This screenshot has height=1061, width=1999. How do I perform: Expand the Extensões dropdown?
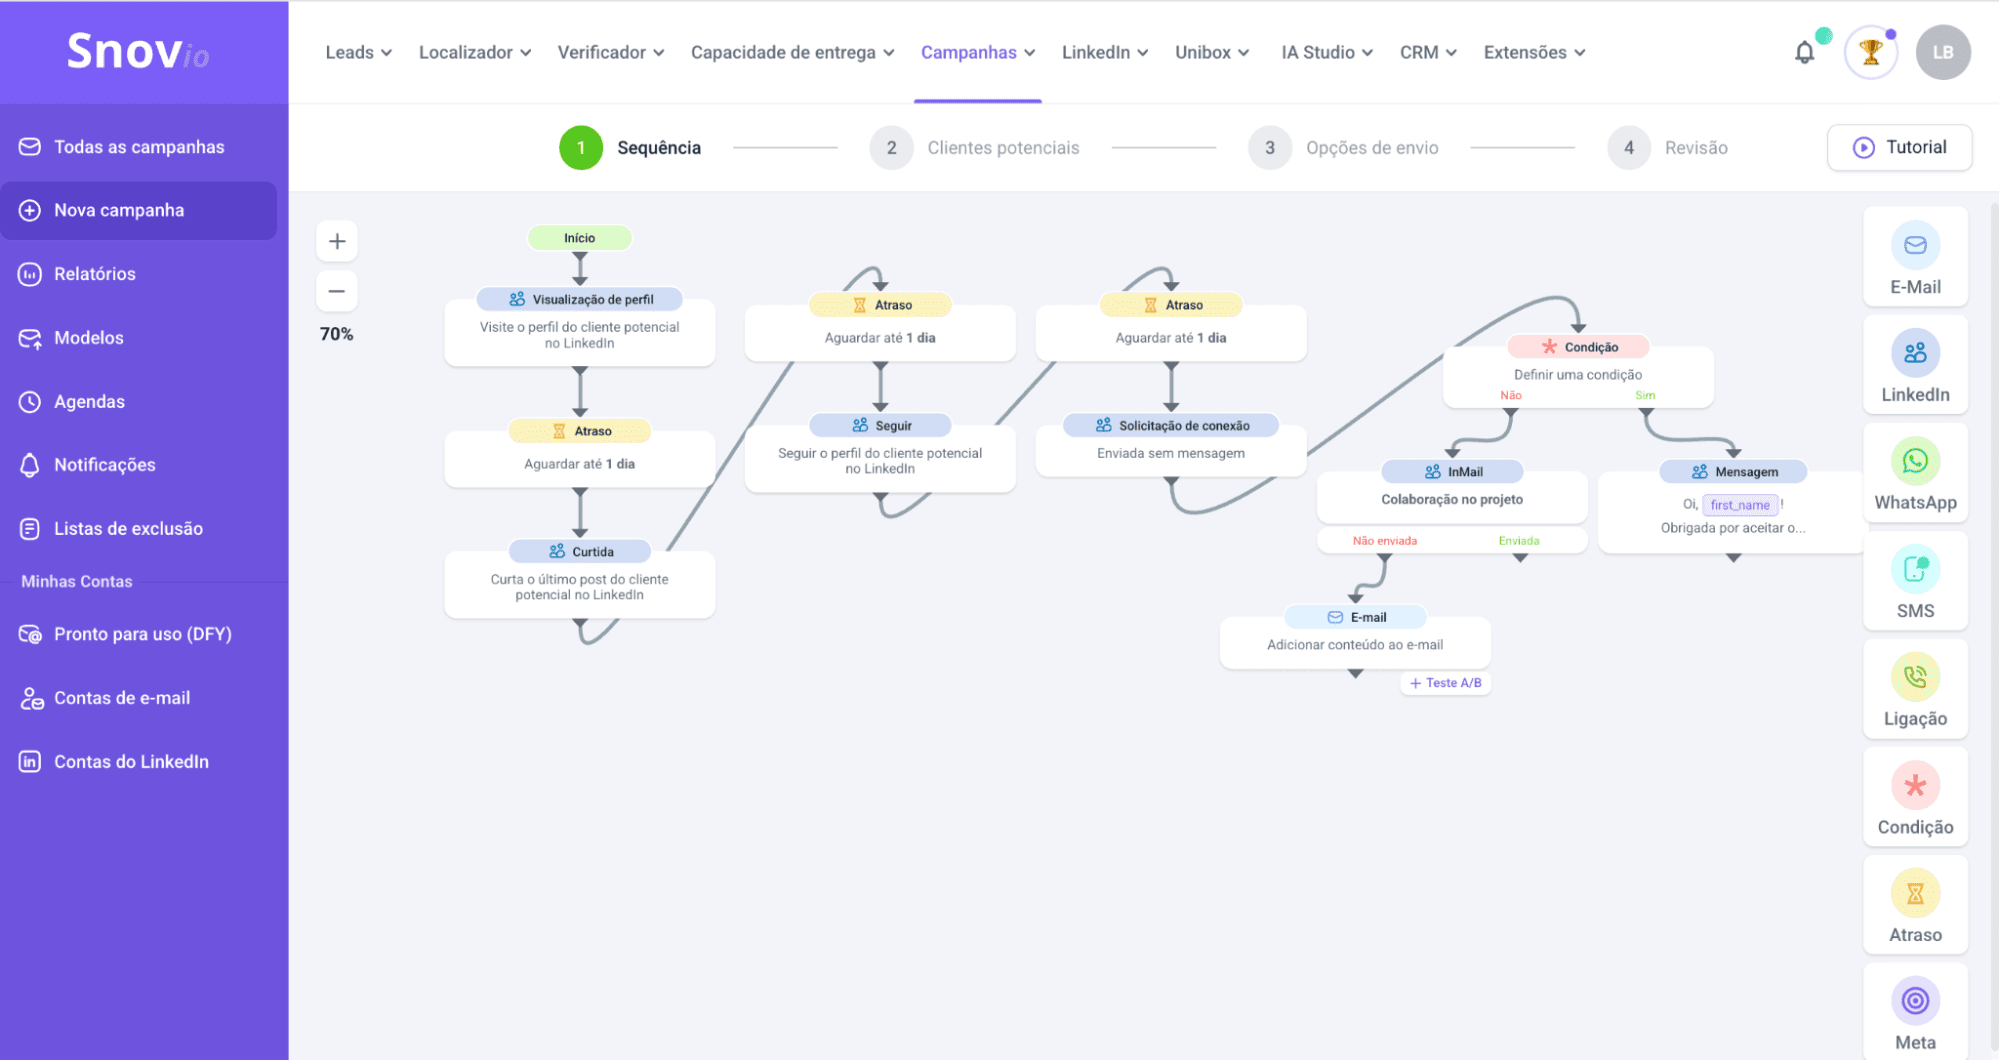click(1533, 53)
